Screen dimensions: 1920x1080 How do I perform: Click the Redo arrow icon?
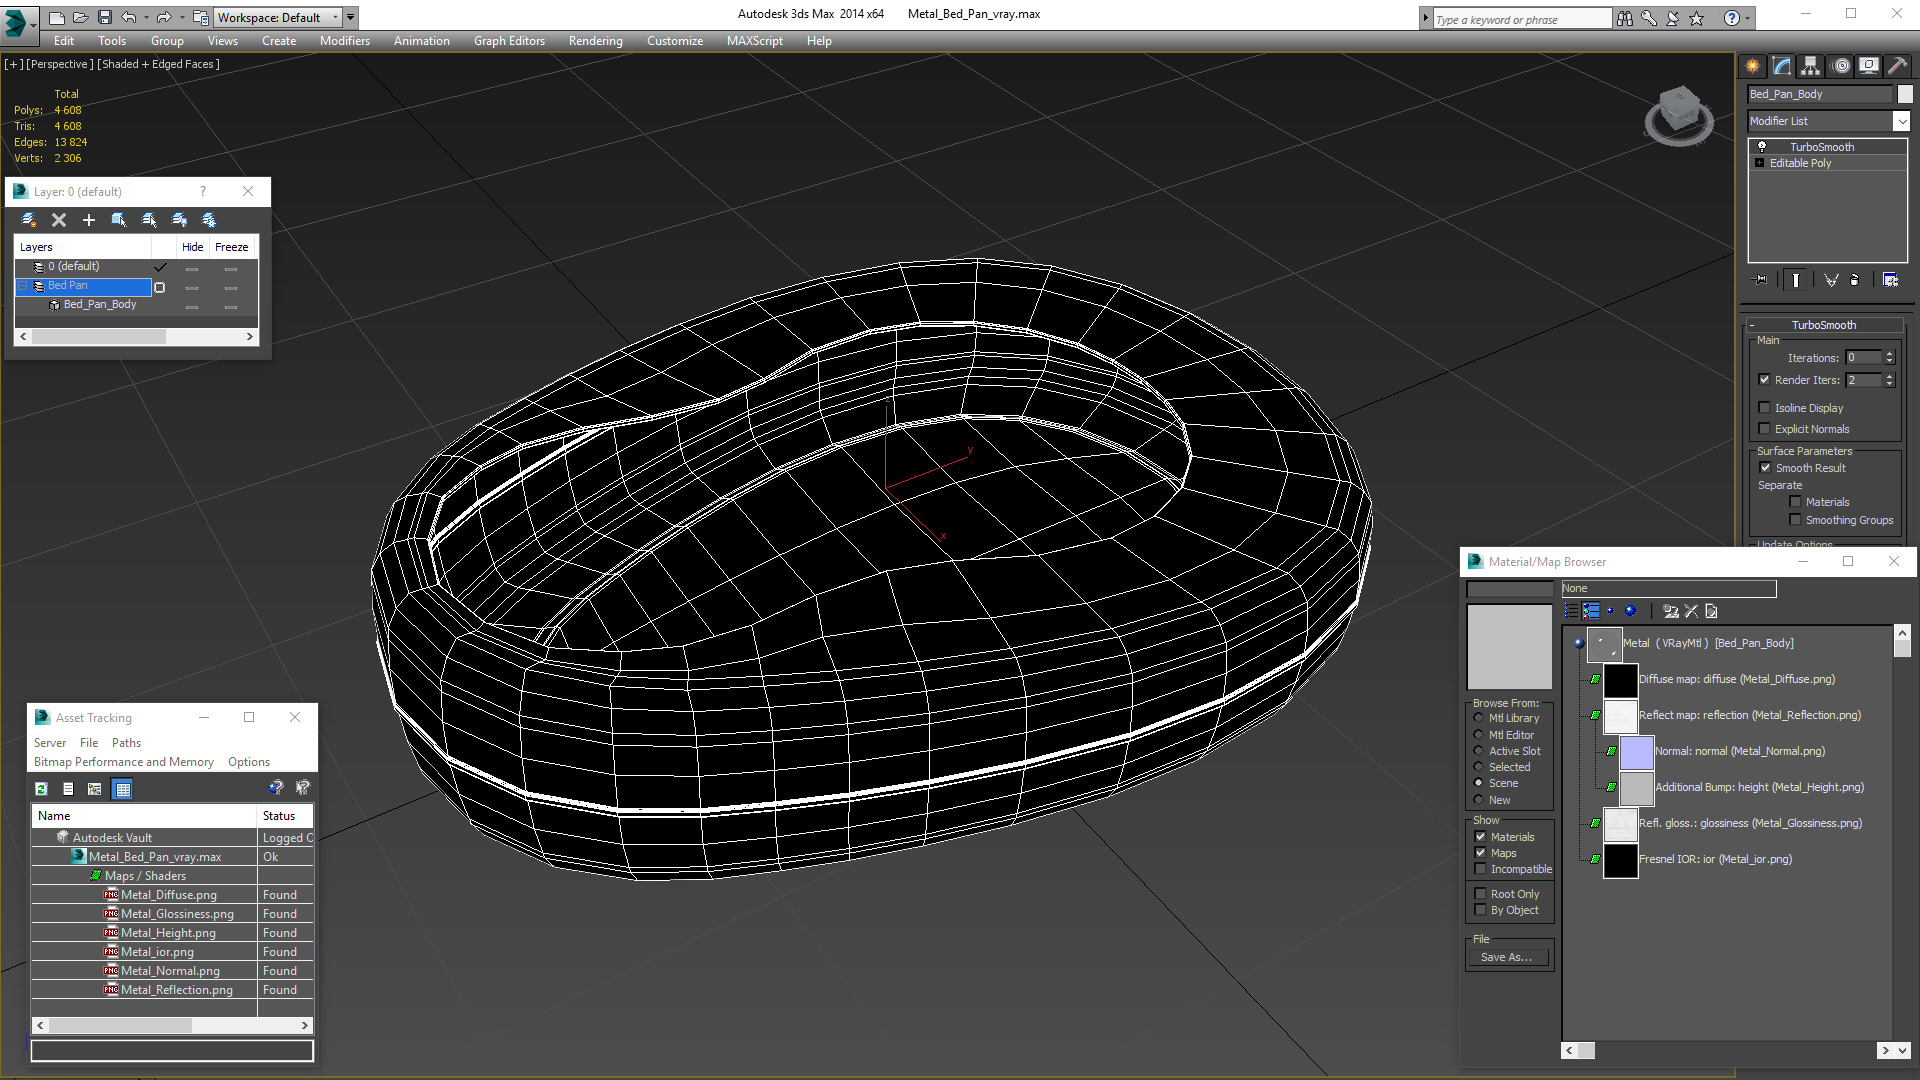[163, 17]
